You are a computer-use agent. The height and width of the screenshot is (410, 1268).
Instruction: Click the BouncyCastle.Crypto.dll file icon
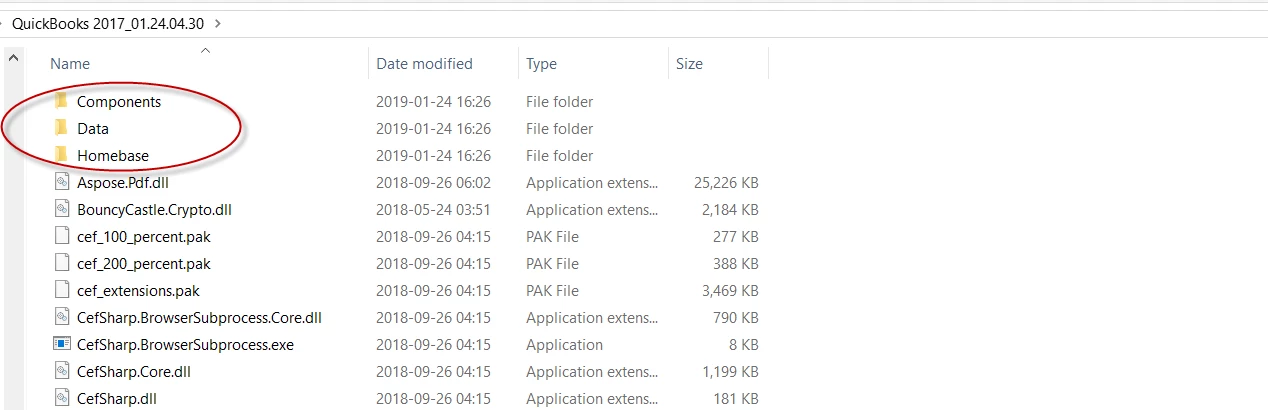tap(61, 209)
